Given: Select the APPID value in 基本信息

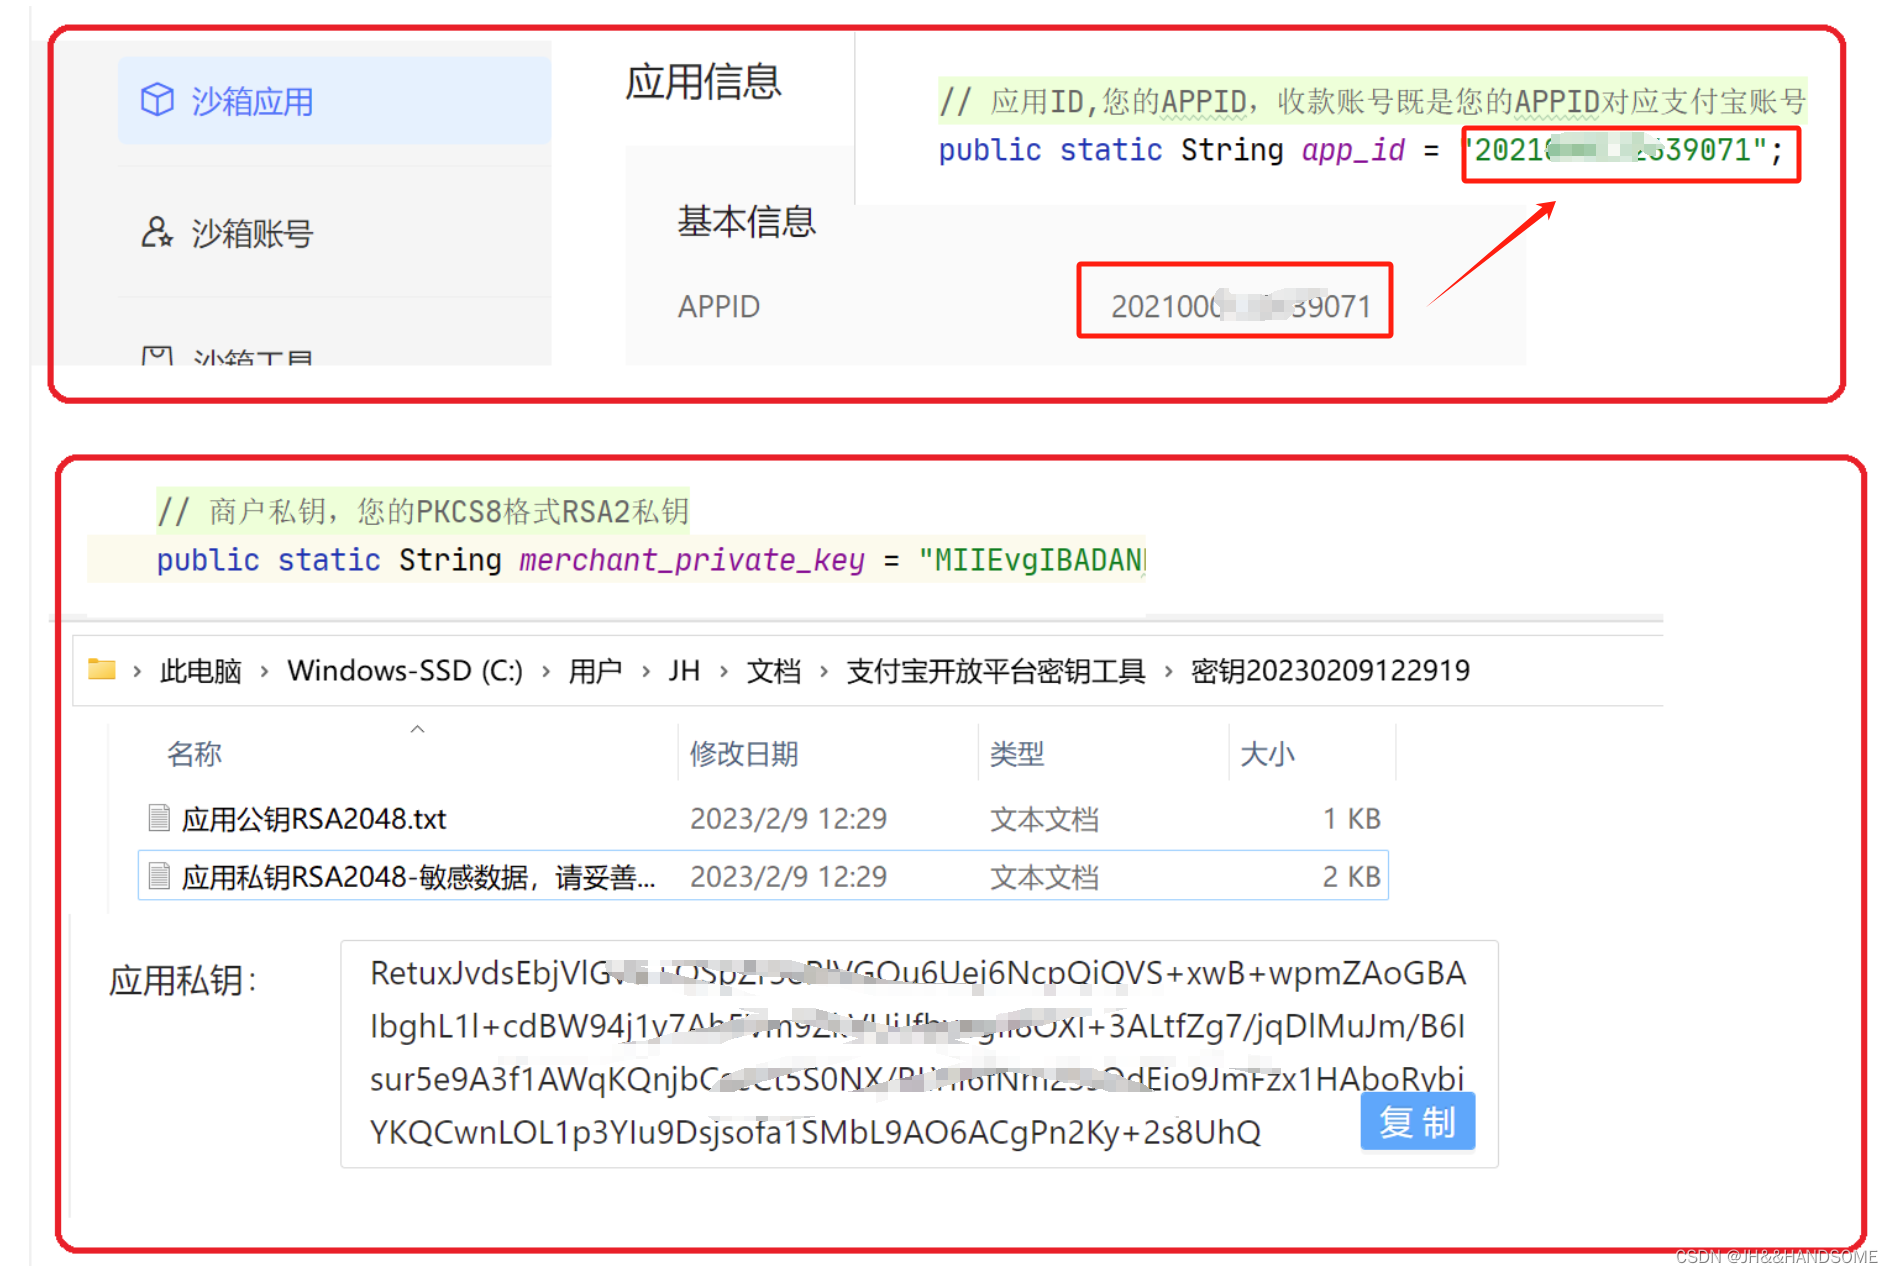Looking at the screenshot, I should click(x=1240, y=306).
